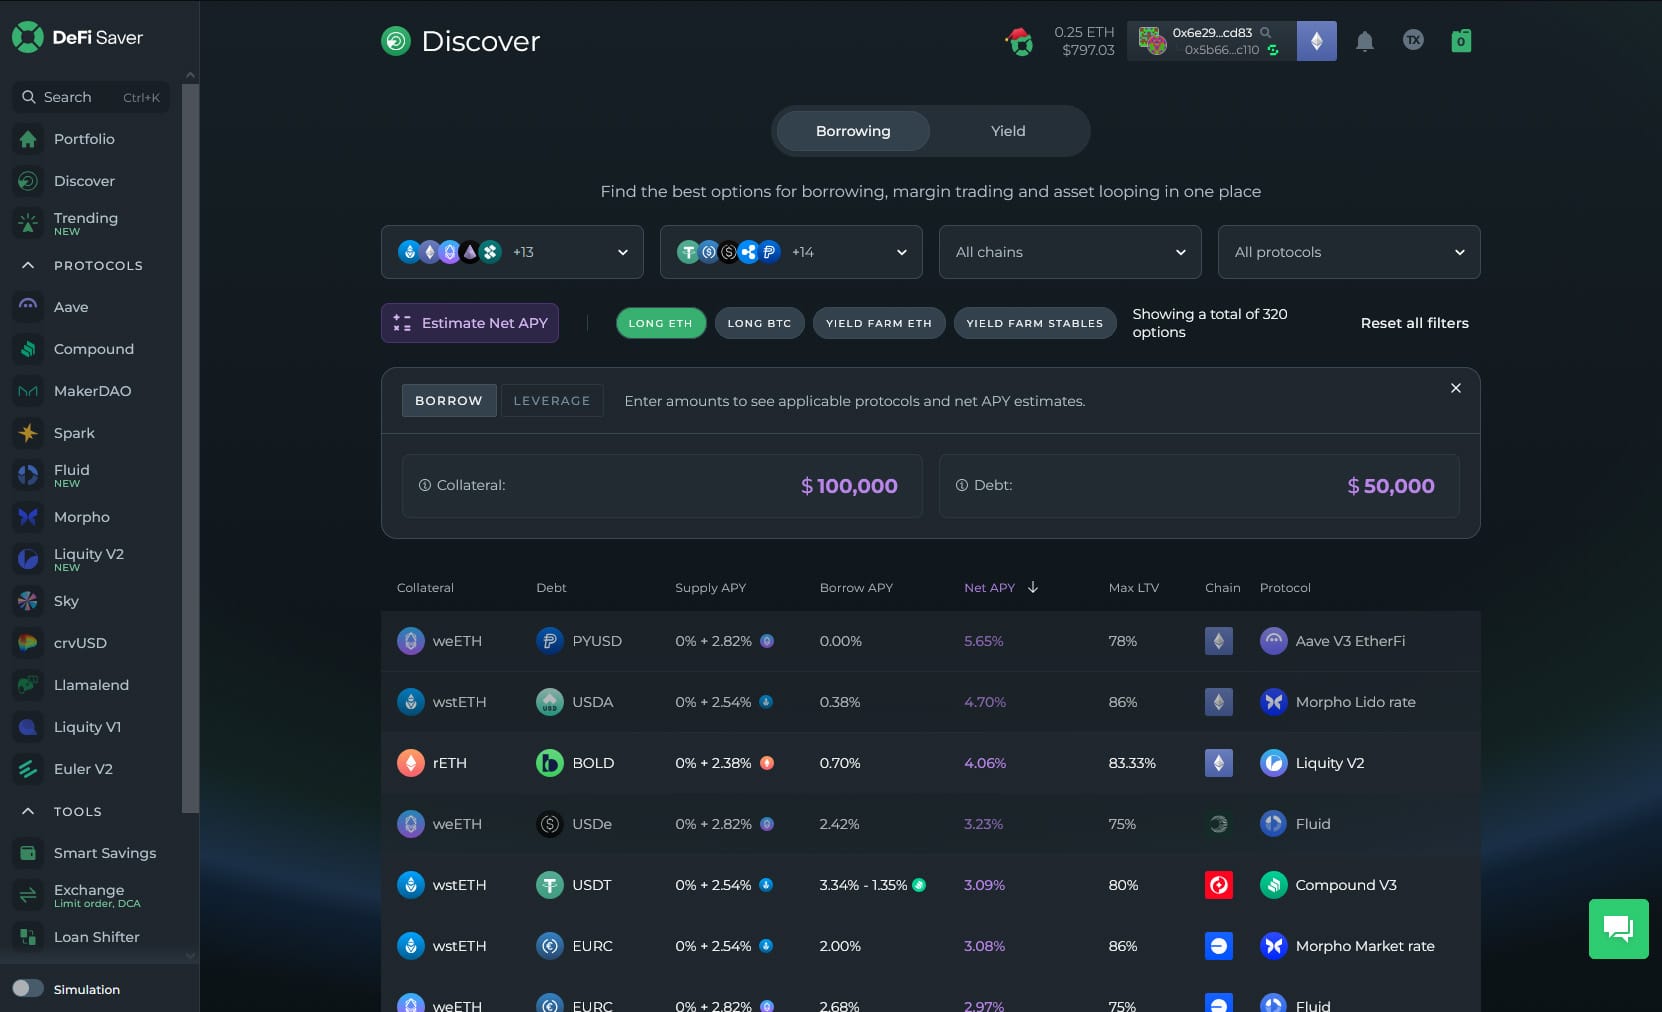Click the green recipe bag icon

[x=1461, y=41]
